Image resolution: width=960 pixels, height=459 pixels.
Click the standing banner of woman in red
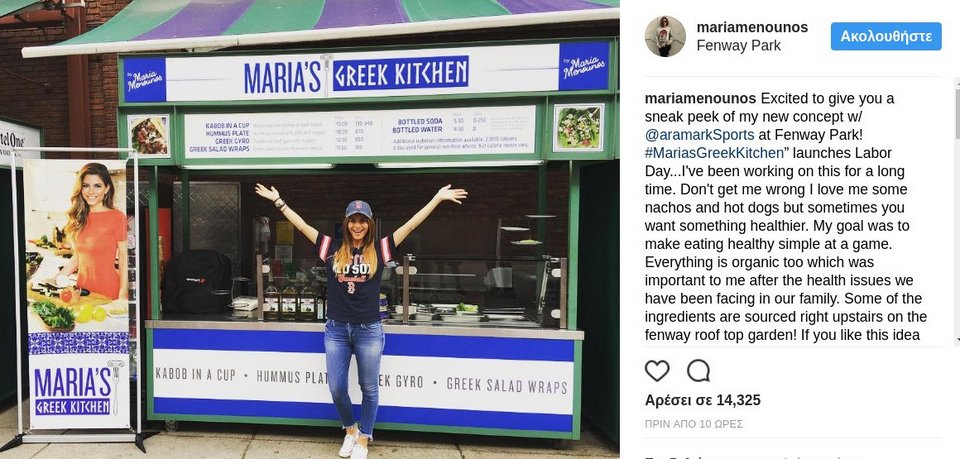pos(78,294)
